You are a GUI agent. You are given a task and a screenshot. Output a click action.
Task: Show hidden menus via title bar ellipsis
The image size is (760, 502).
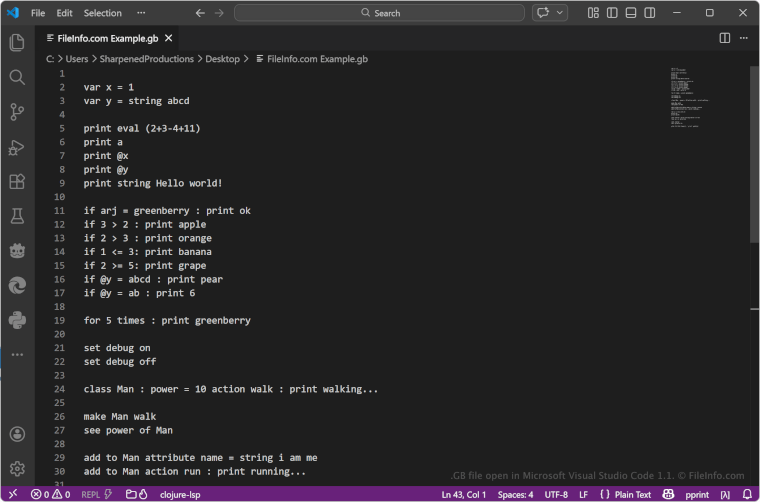[x=141, y=13]
